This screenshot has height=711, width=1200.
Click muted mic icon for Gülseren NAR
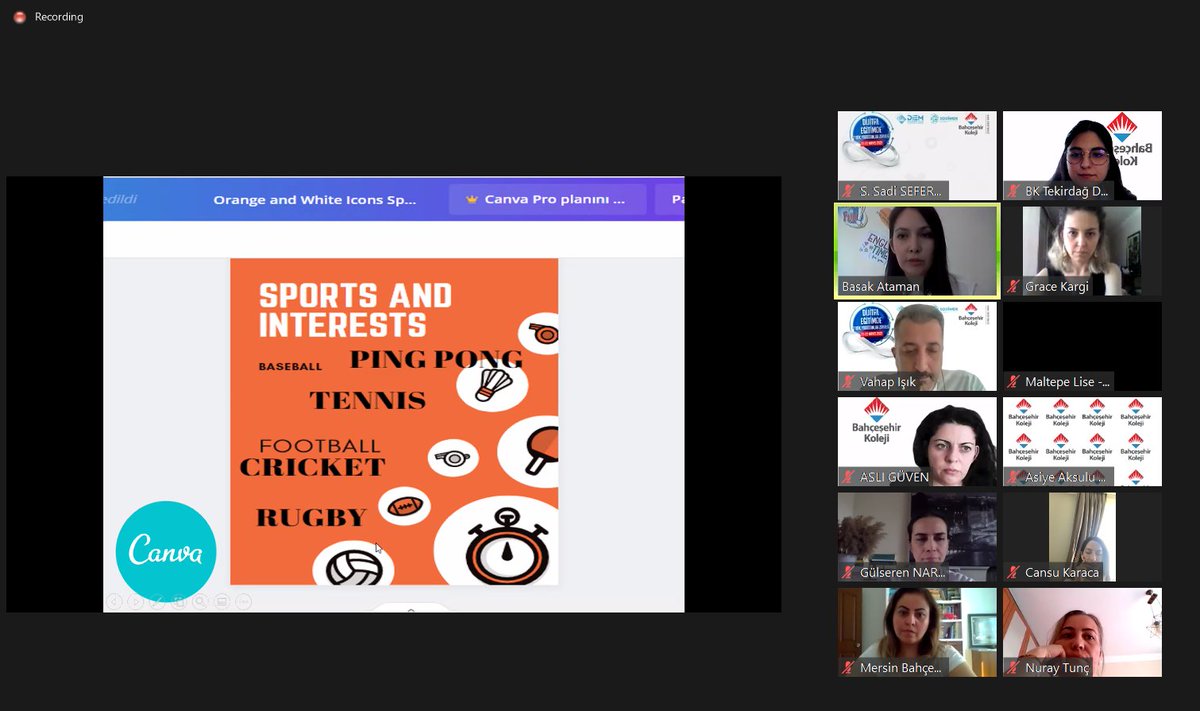[848, 573]
